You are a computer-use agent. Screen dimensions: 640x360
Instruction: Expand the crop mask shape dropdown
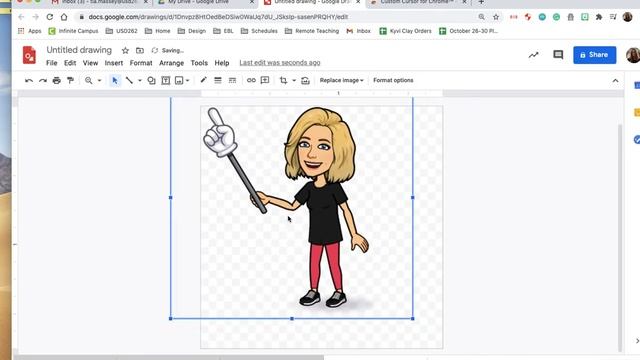[x=294, y=80]
